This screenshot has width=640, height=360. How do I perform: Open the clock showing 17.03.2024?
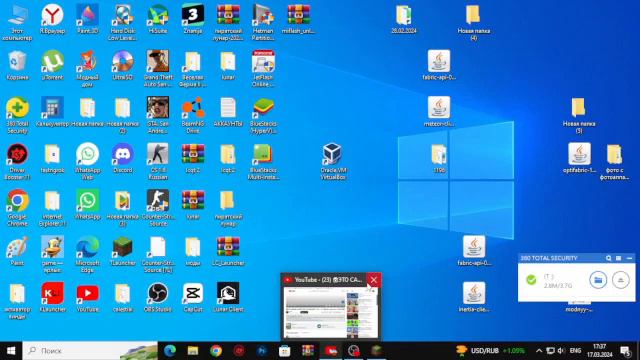(x=600, y=351)
